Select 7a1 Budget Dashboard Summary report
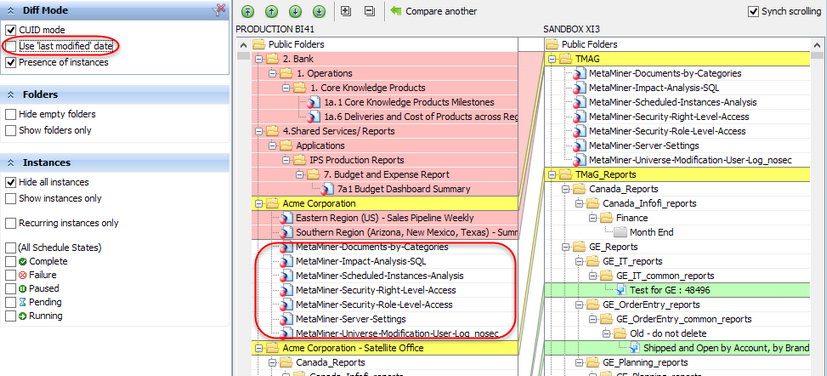Screen dimensions: 827x376 click(x=404, y=189)
